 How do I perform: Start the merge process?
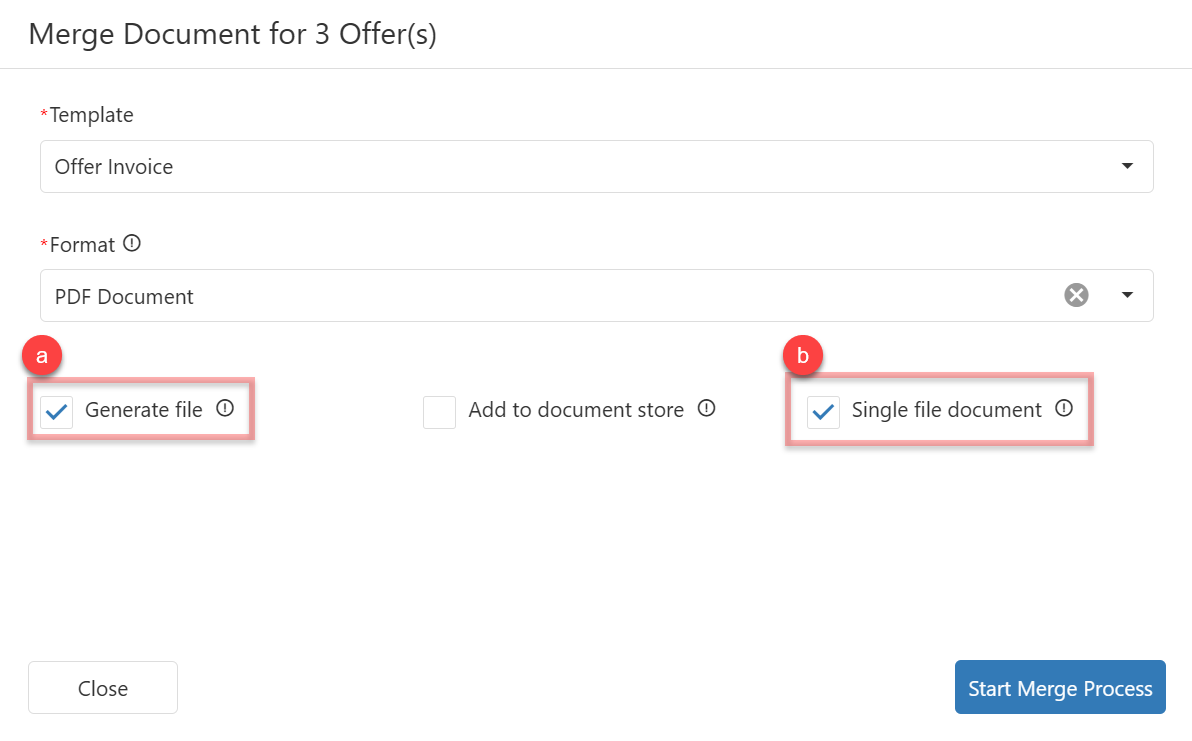click(1060, 688)
